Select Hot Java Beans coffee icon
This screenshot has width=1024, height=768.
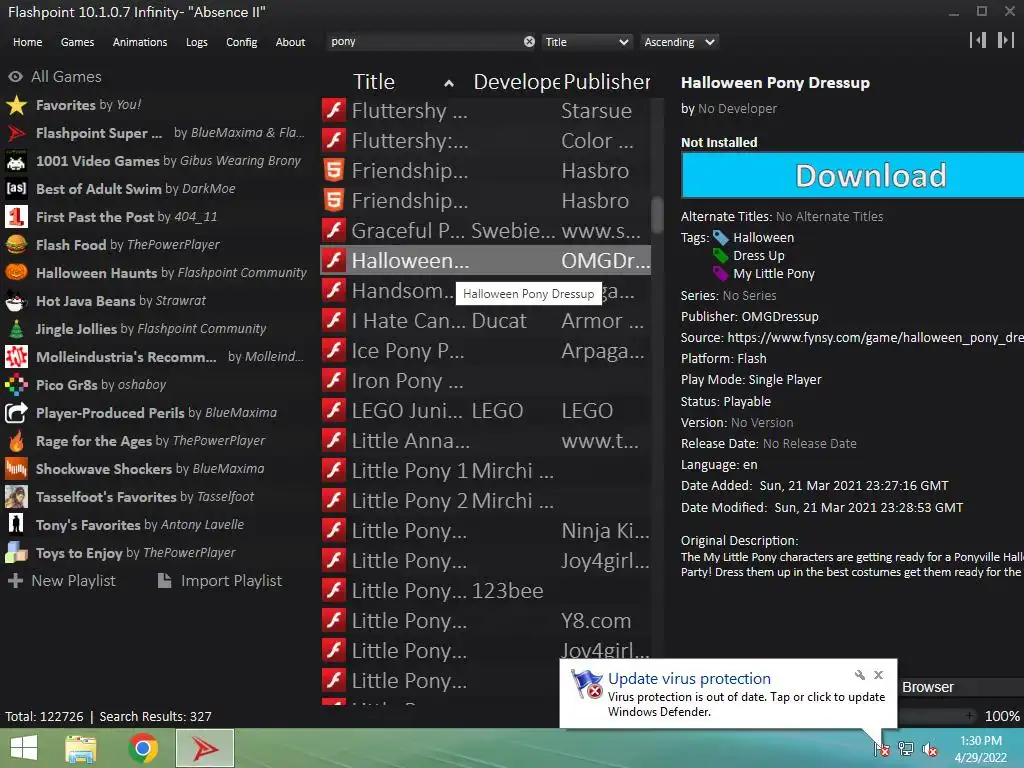pos(16,301)
